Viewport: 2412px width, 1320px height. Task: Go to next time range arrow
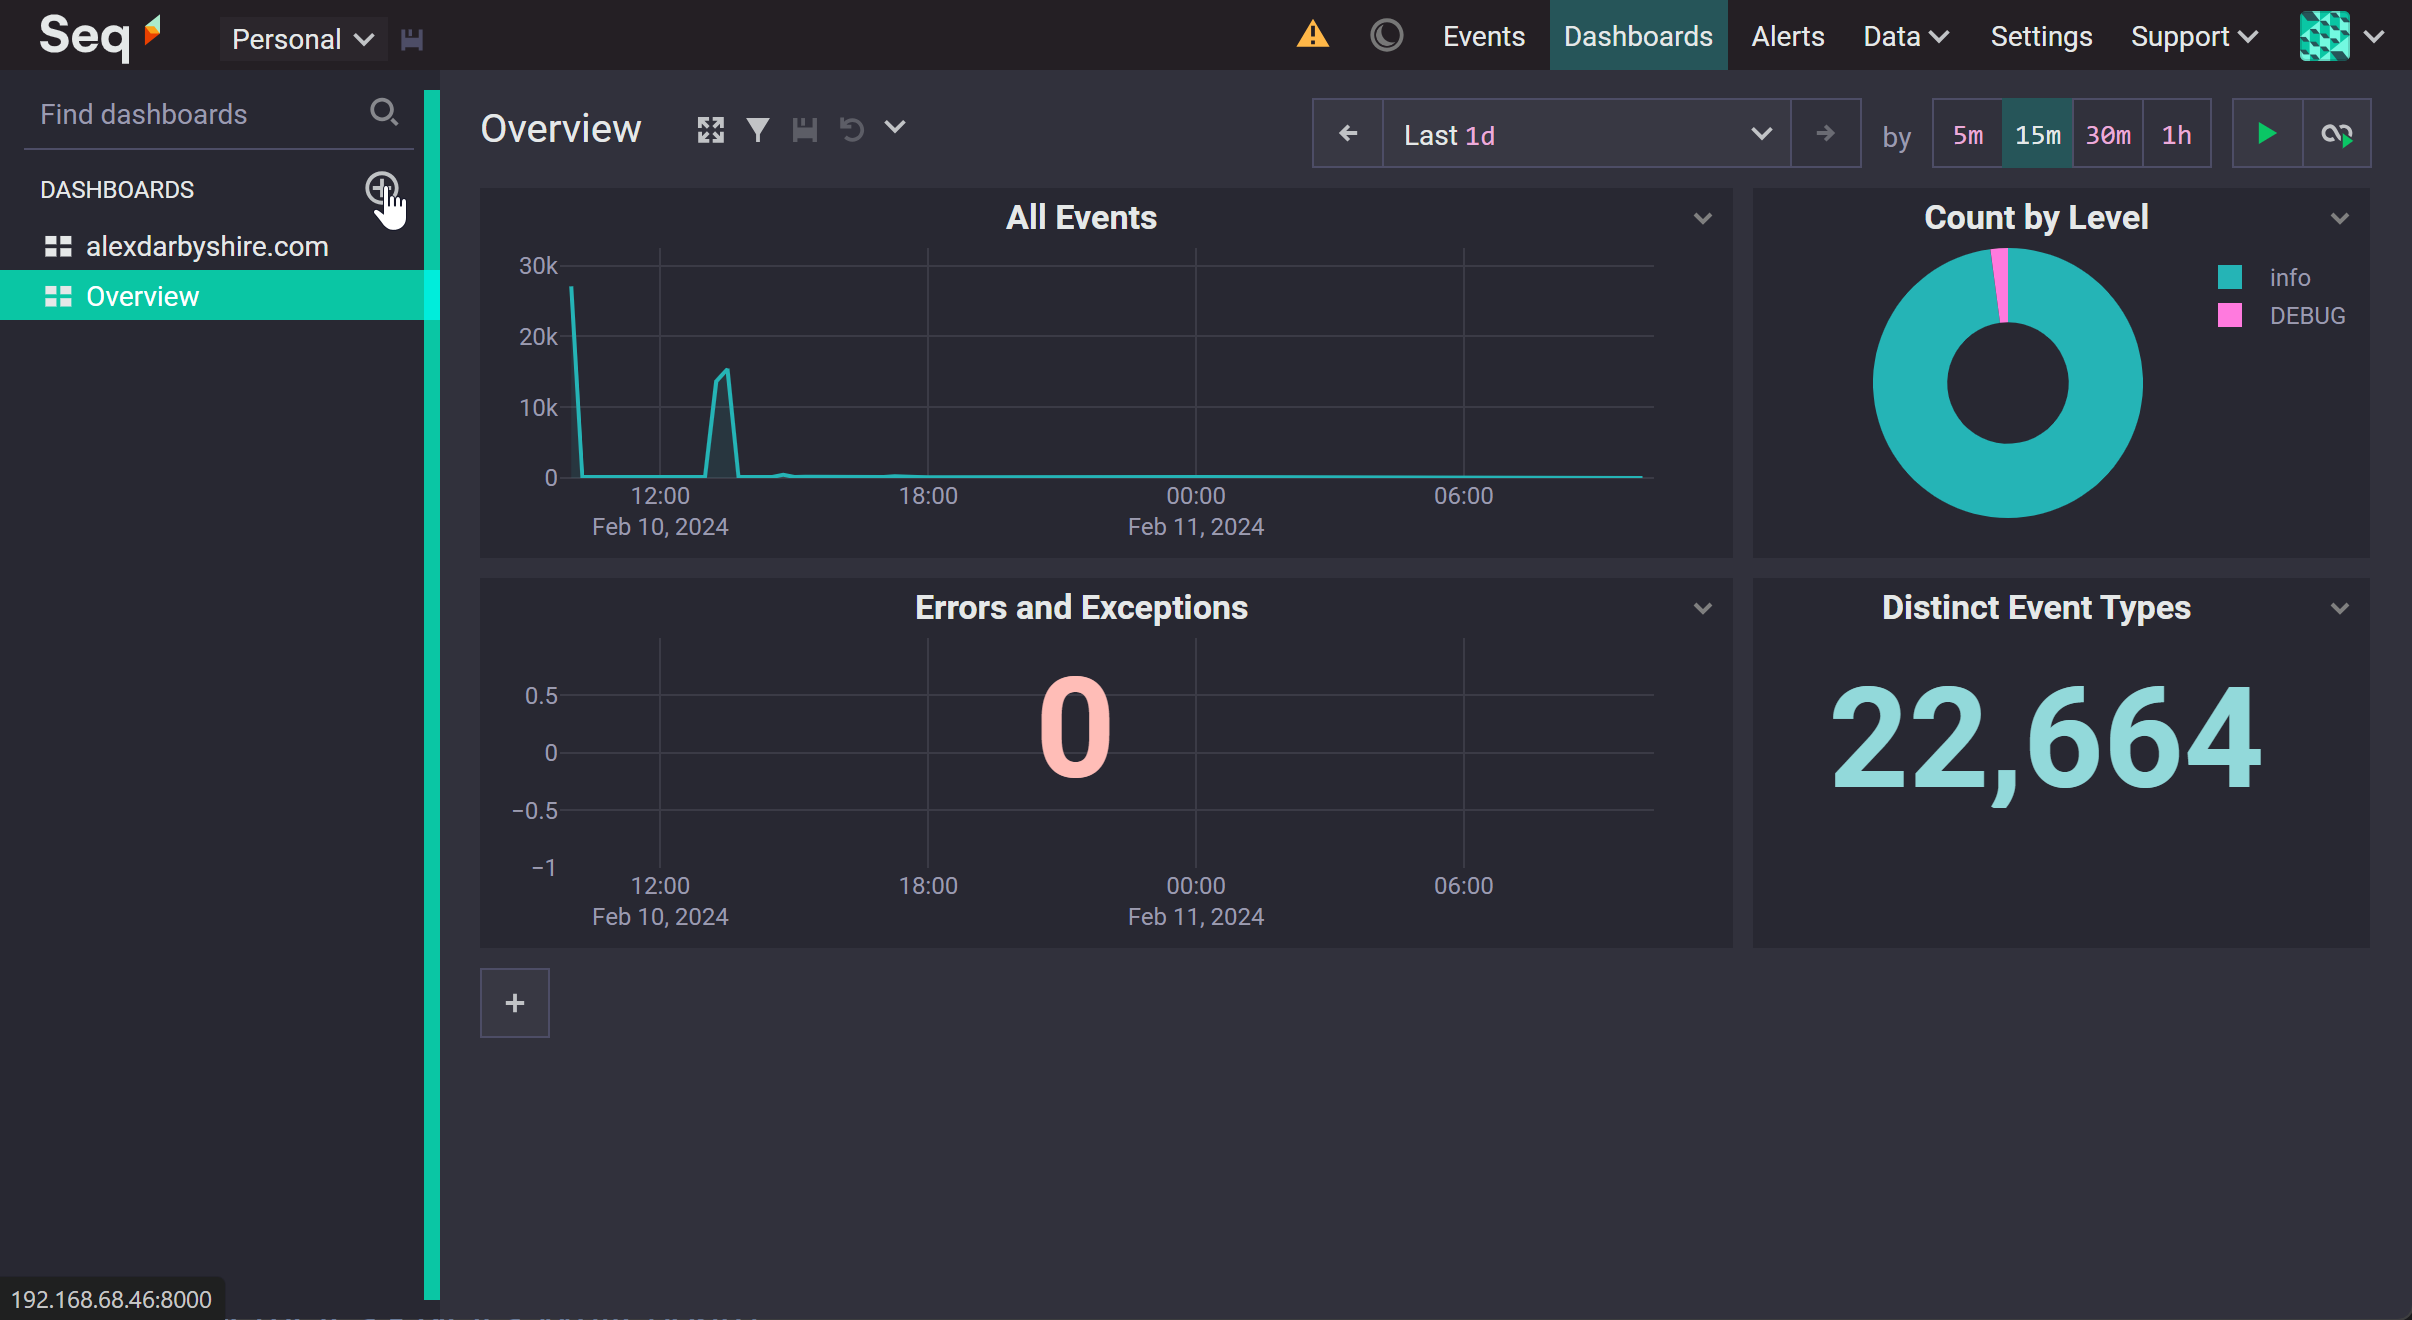pos(1825,134)
